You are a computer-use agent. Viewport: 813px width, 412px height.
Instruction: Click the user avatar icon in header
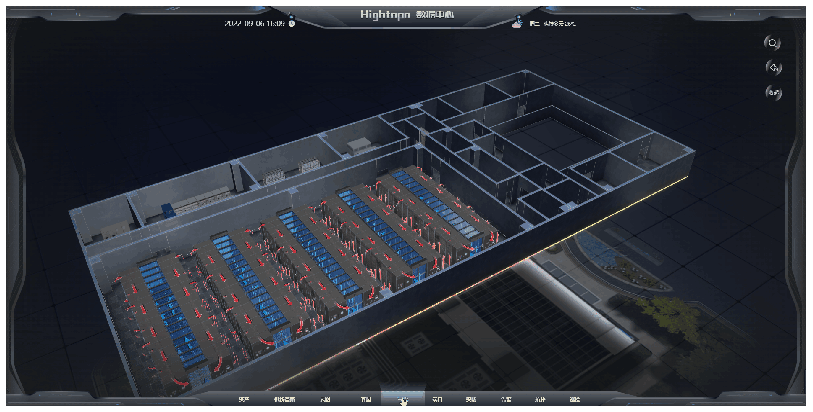click(517, 21)
